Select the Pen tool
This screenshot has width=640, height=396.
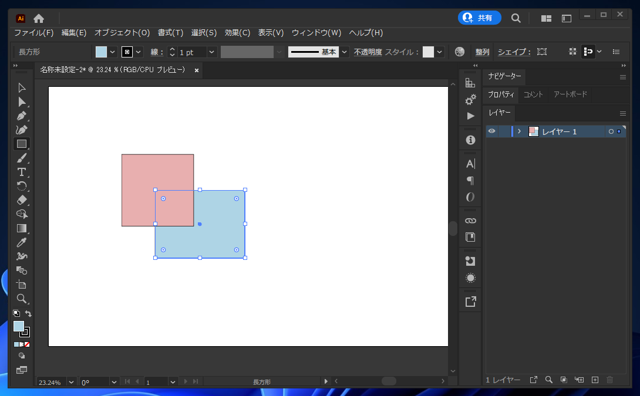coord(22,116)
